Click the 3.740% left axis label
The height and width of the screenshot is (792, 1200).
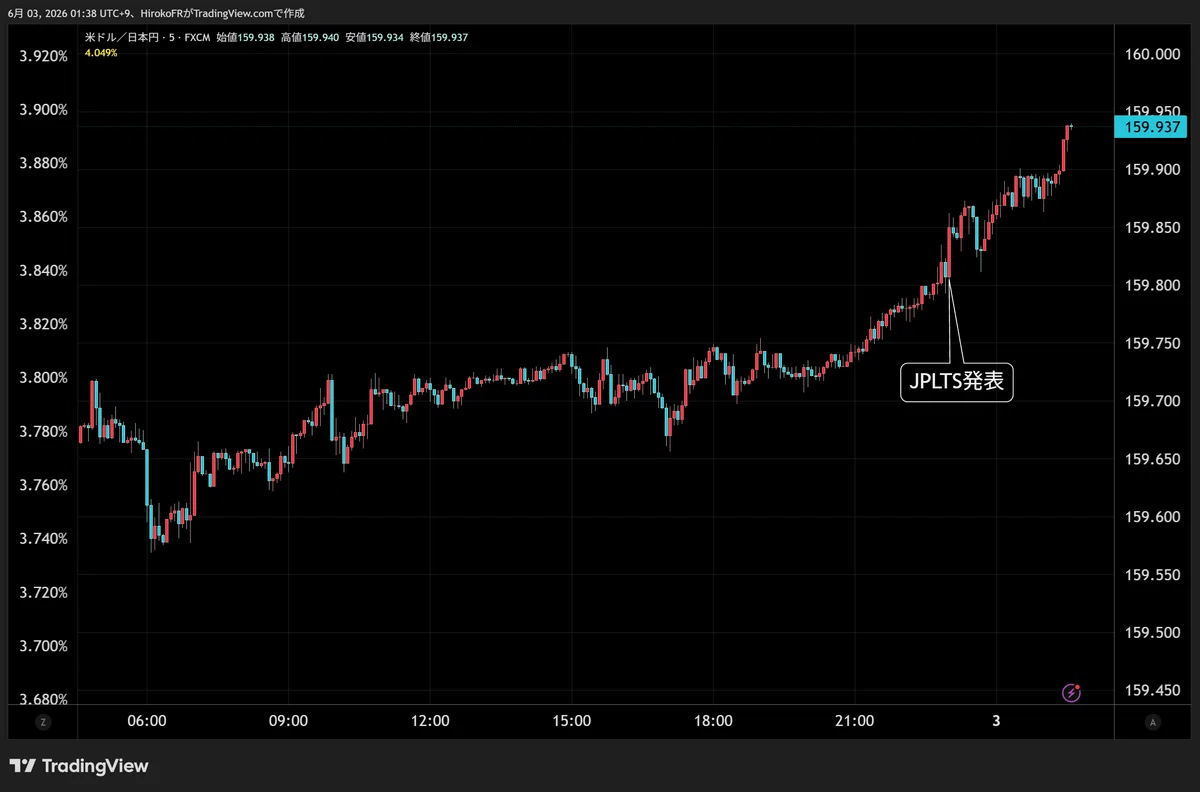coord(44,538)
